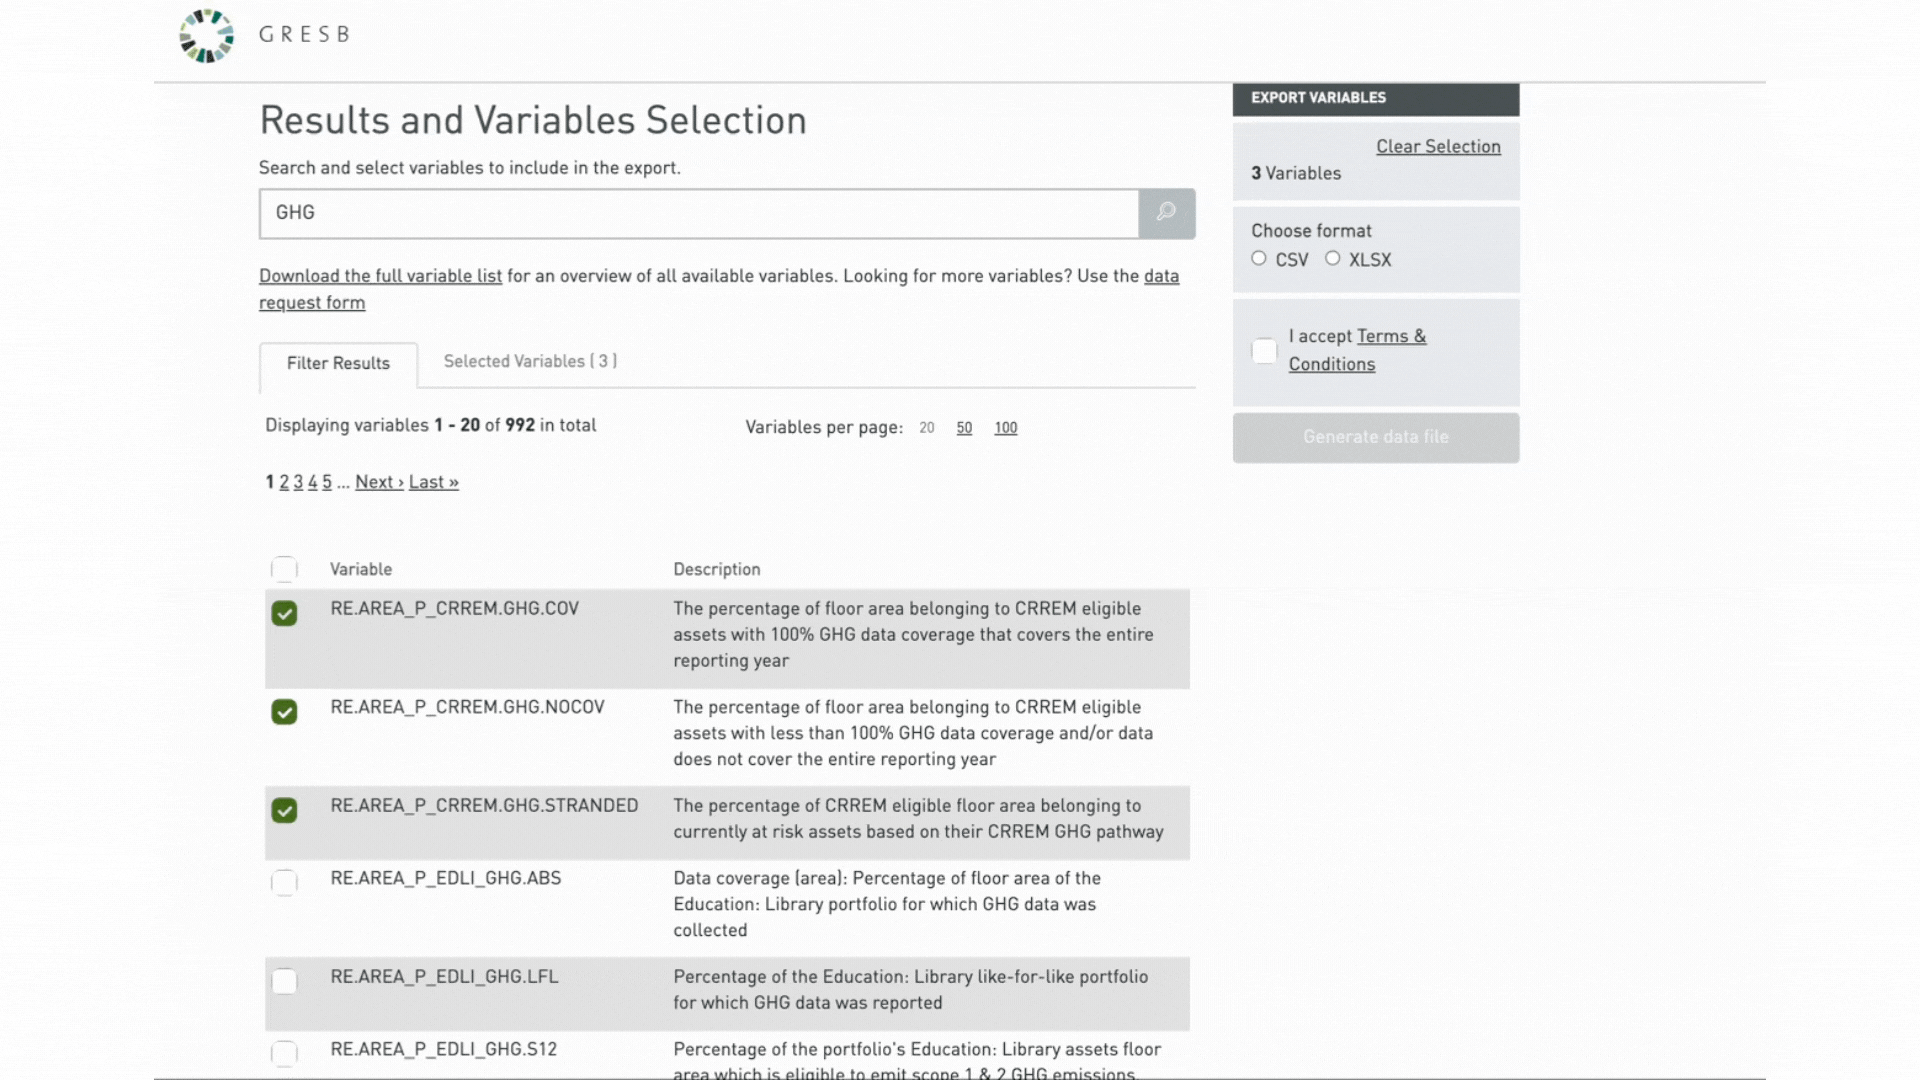Click the GHG search input field
Image resolution: width=1920 pixels, height=1080 pixels.
[x=698, y=213]
